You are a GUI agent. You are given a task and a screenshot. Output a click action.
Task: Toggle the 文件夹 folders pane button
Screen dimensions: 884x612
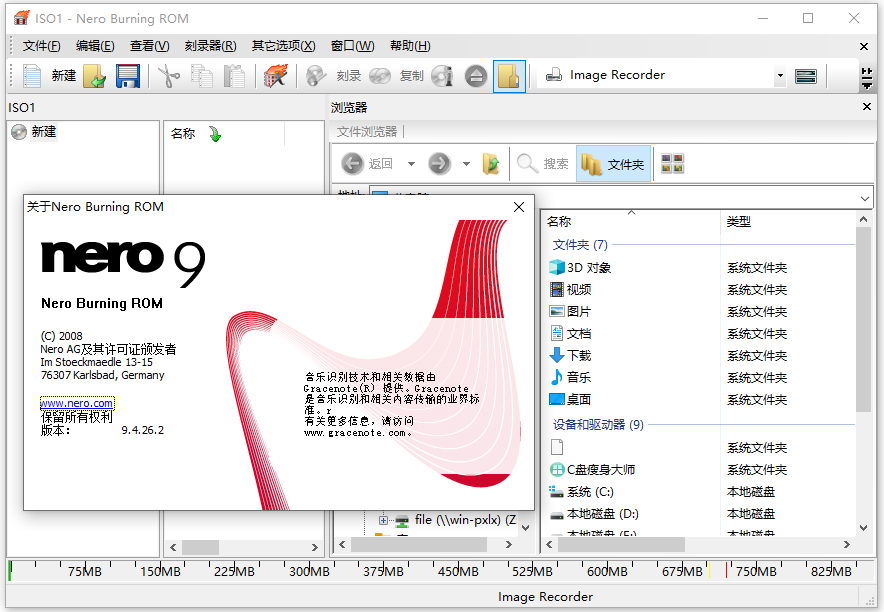[x=613, y=164]
